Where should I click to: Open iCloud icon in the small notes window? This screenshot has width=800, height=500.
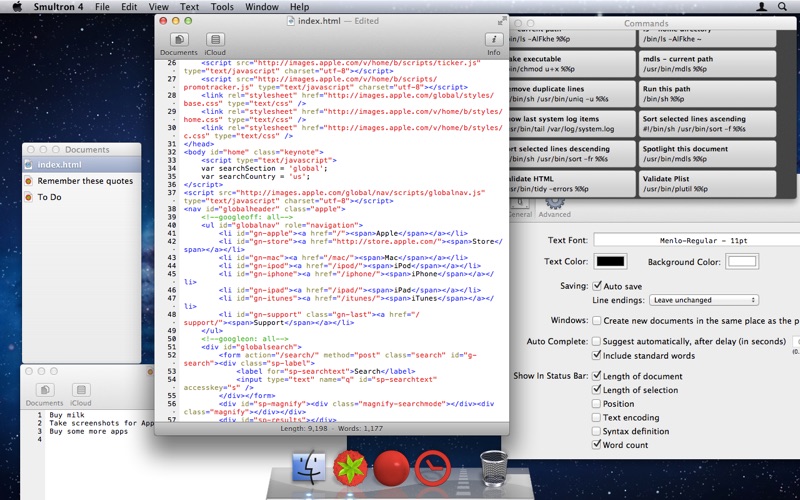coord(81,390)
